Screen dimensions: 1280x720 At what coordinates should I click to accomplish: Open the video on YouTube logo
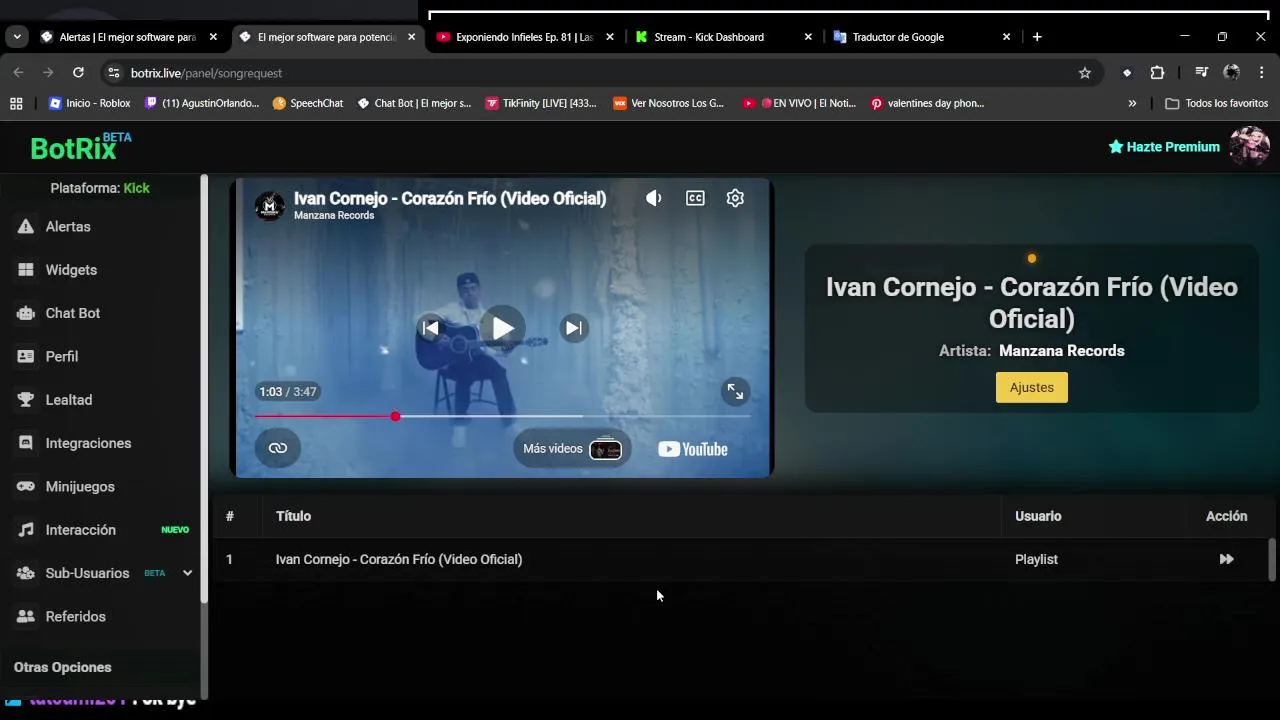693,449
